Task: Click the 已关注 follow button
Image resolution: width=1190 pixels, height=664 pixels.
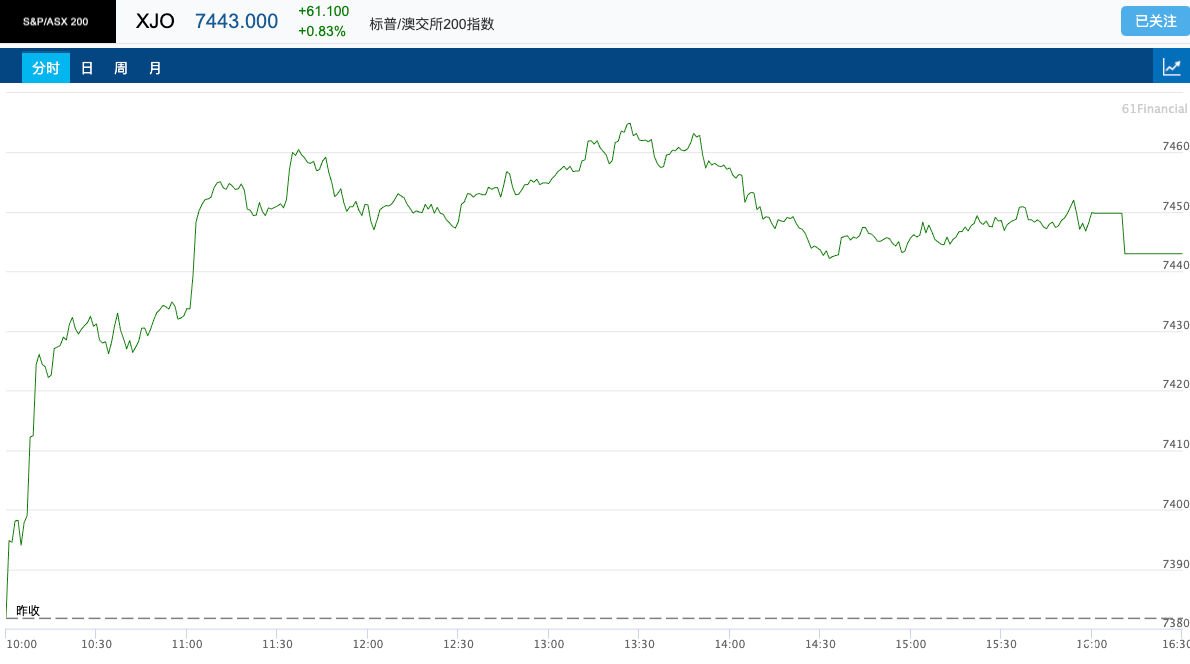Action: [1155, 21]
